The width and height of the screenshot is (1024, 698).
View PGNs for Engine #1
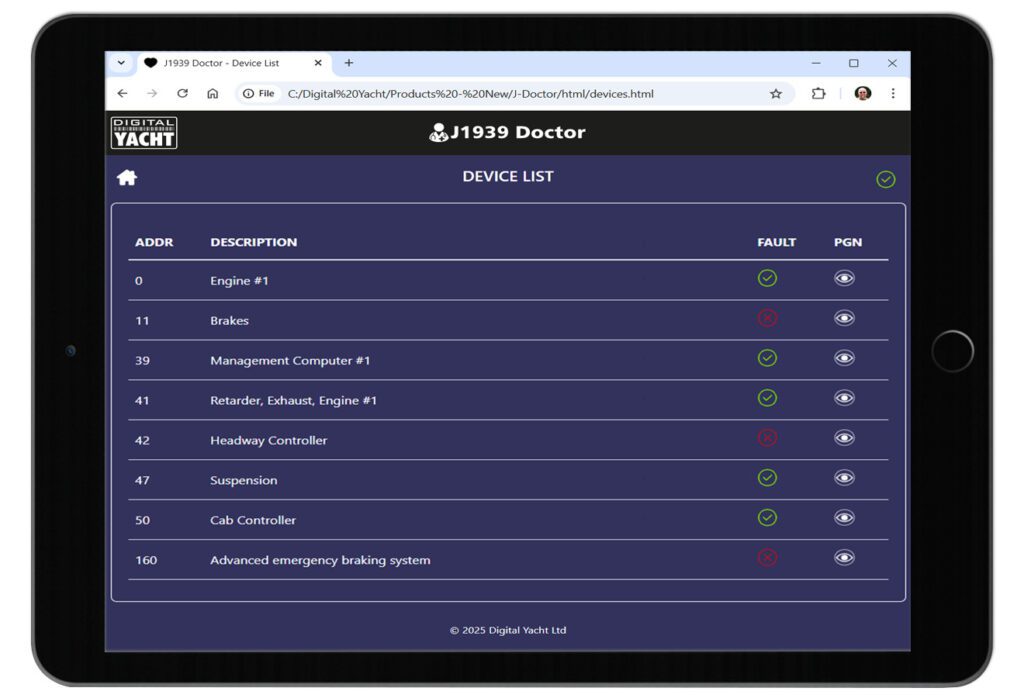(844, 278)
